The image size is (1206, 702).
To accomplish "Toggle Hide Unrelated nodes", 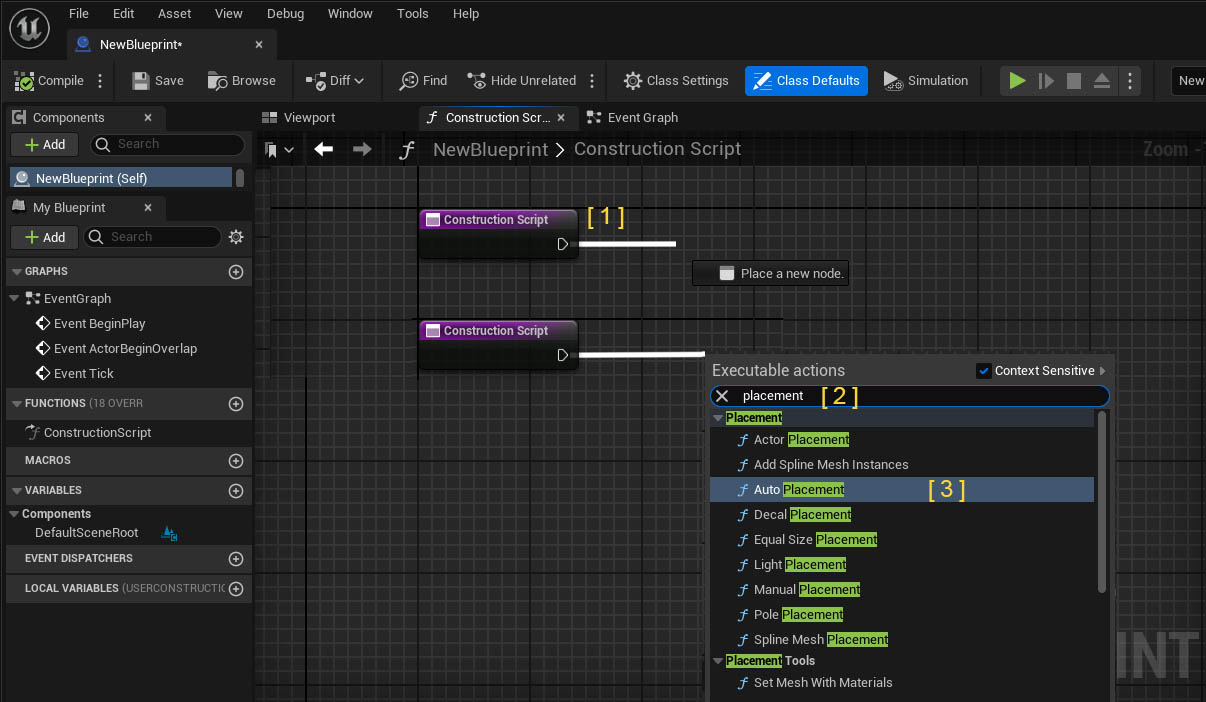I will coord(522,81).
